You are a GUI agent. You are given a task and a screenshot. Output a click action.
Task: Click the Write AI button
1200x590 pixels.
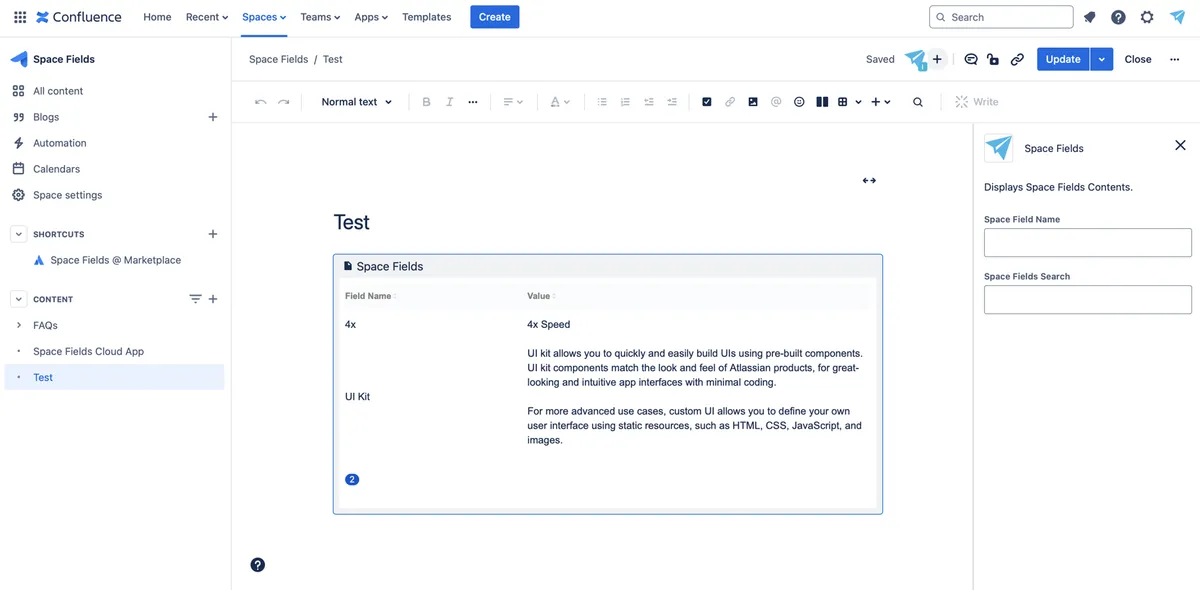[977, 102]
